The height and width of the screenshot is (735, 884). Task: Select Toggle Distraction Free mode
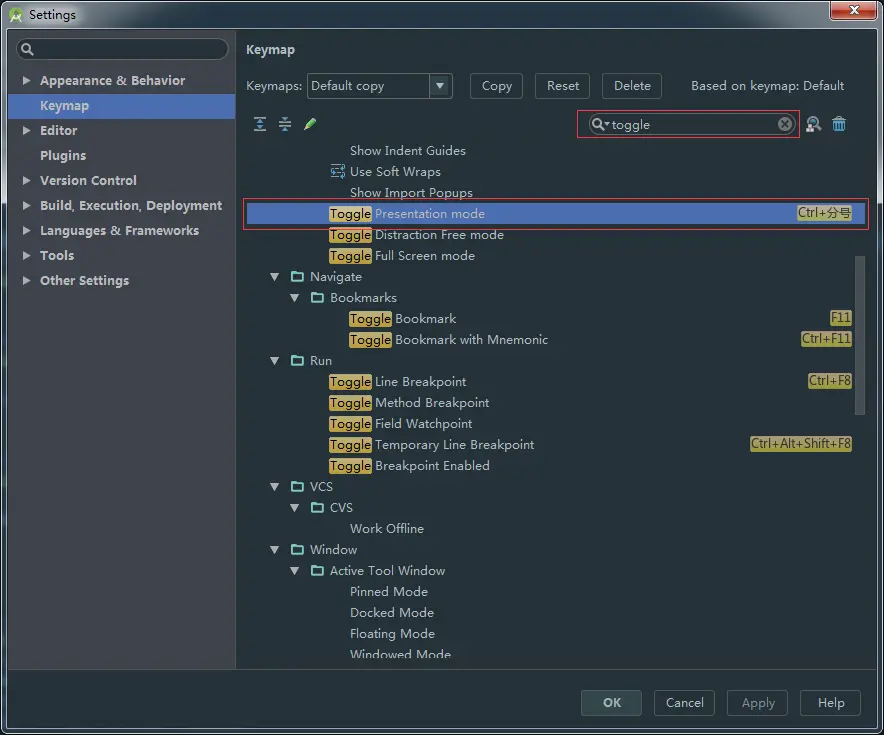416,234
